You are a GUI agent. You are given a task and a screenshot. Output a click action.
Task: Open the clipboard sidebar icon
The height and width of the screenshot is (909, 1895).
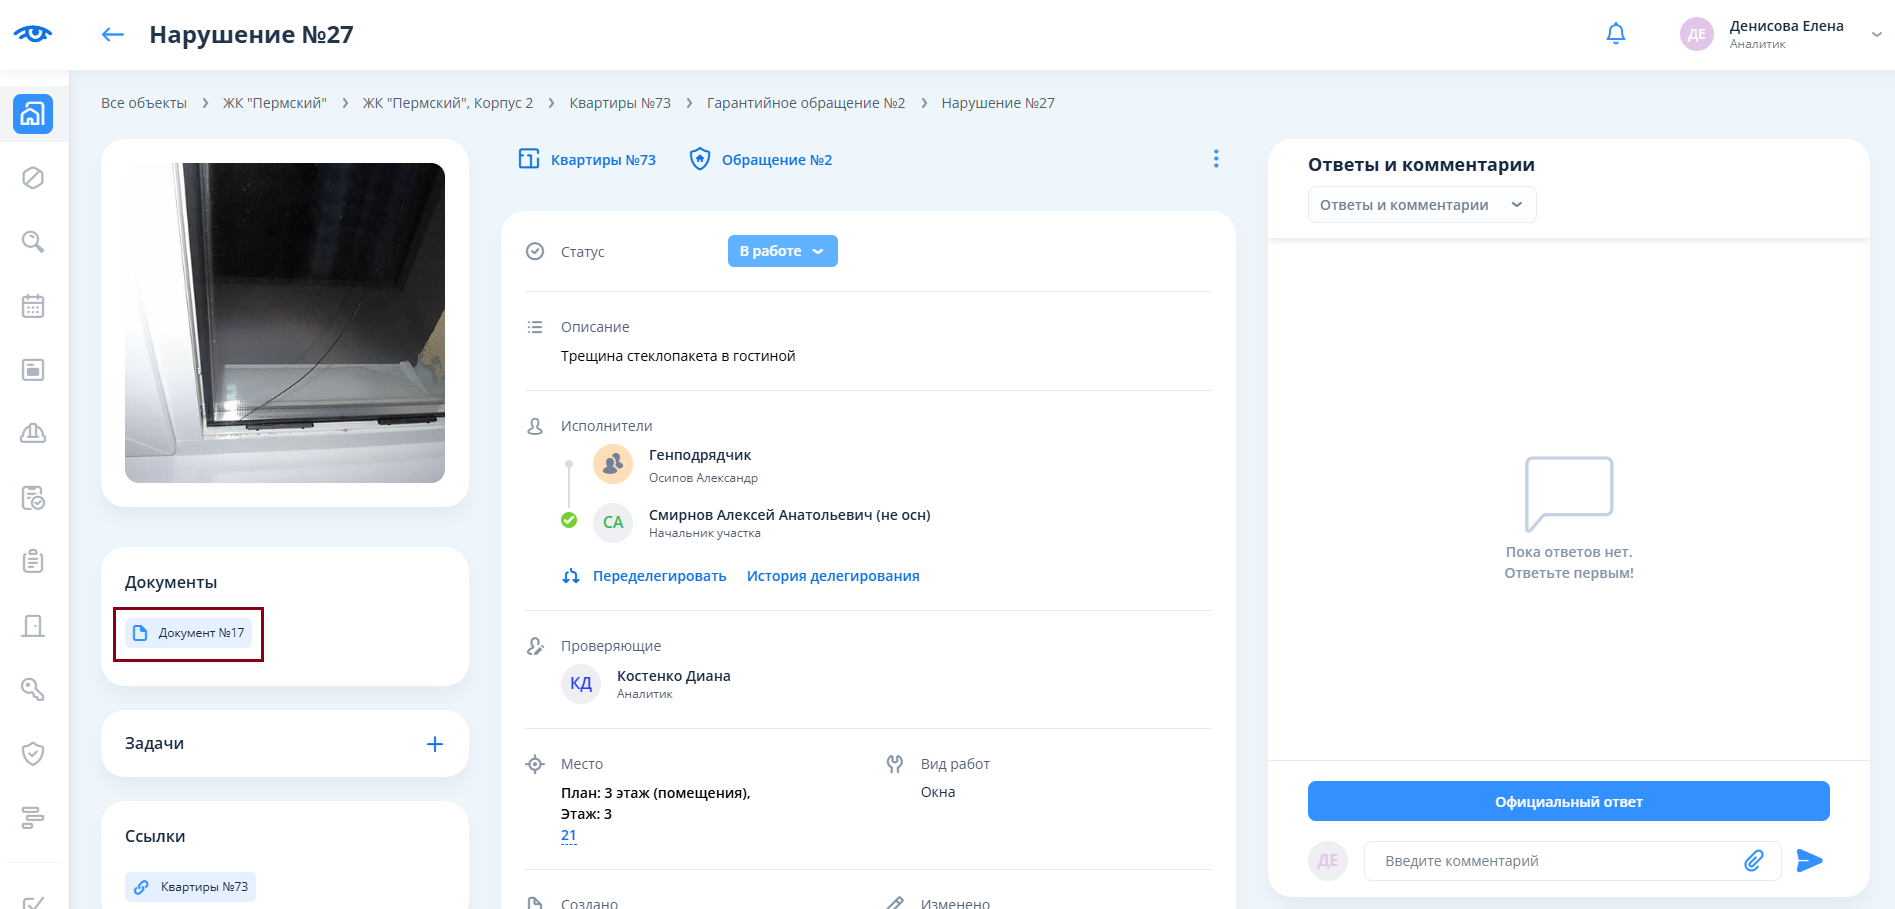[x=33, y=561]
